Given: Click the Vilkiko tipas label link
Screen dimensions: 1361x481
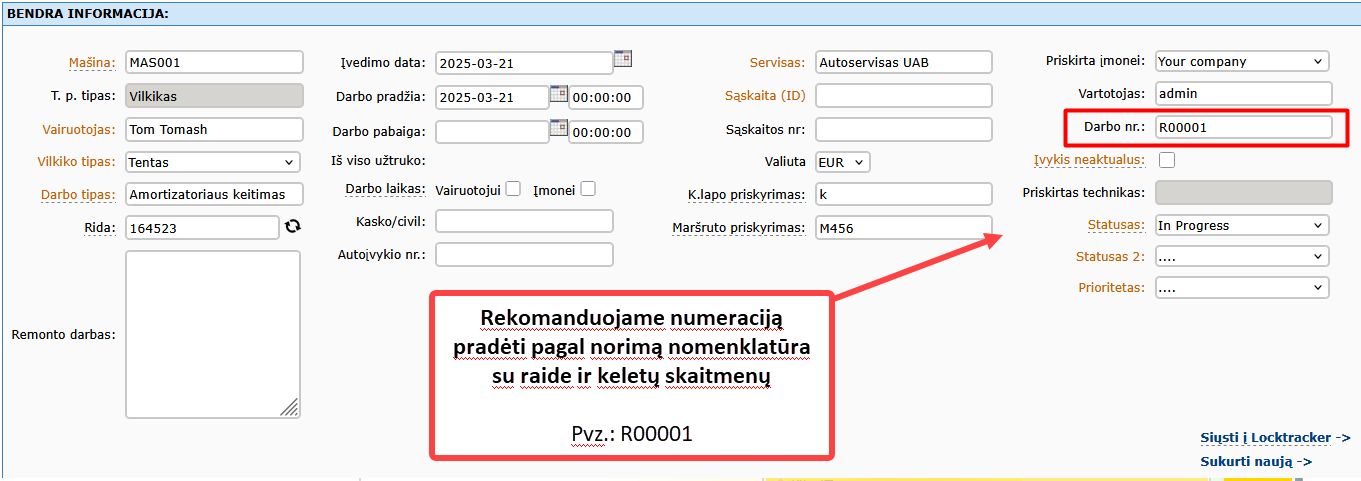Looking at the screenshot, I should tap(76, 161).
